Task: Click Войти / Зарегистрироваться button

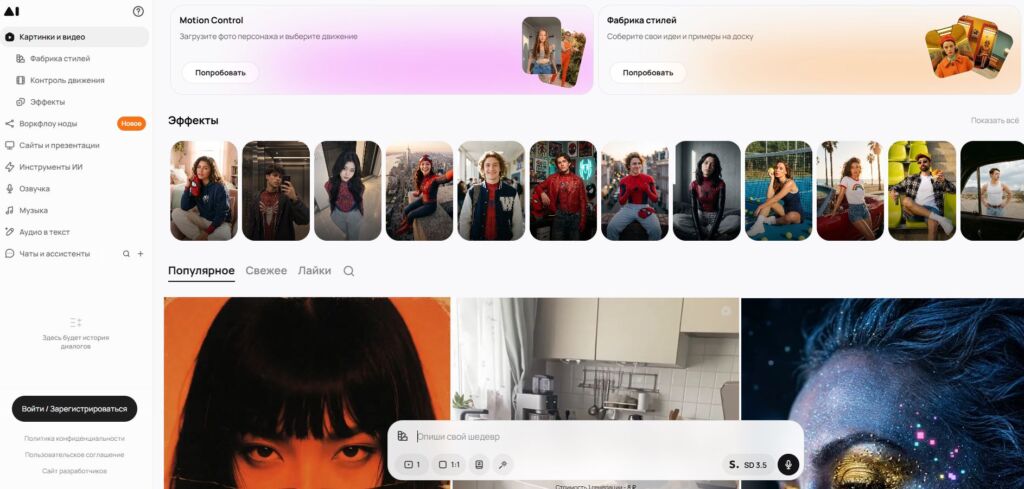Action: pyautogui.click(x=74, y=409)
